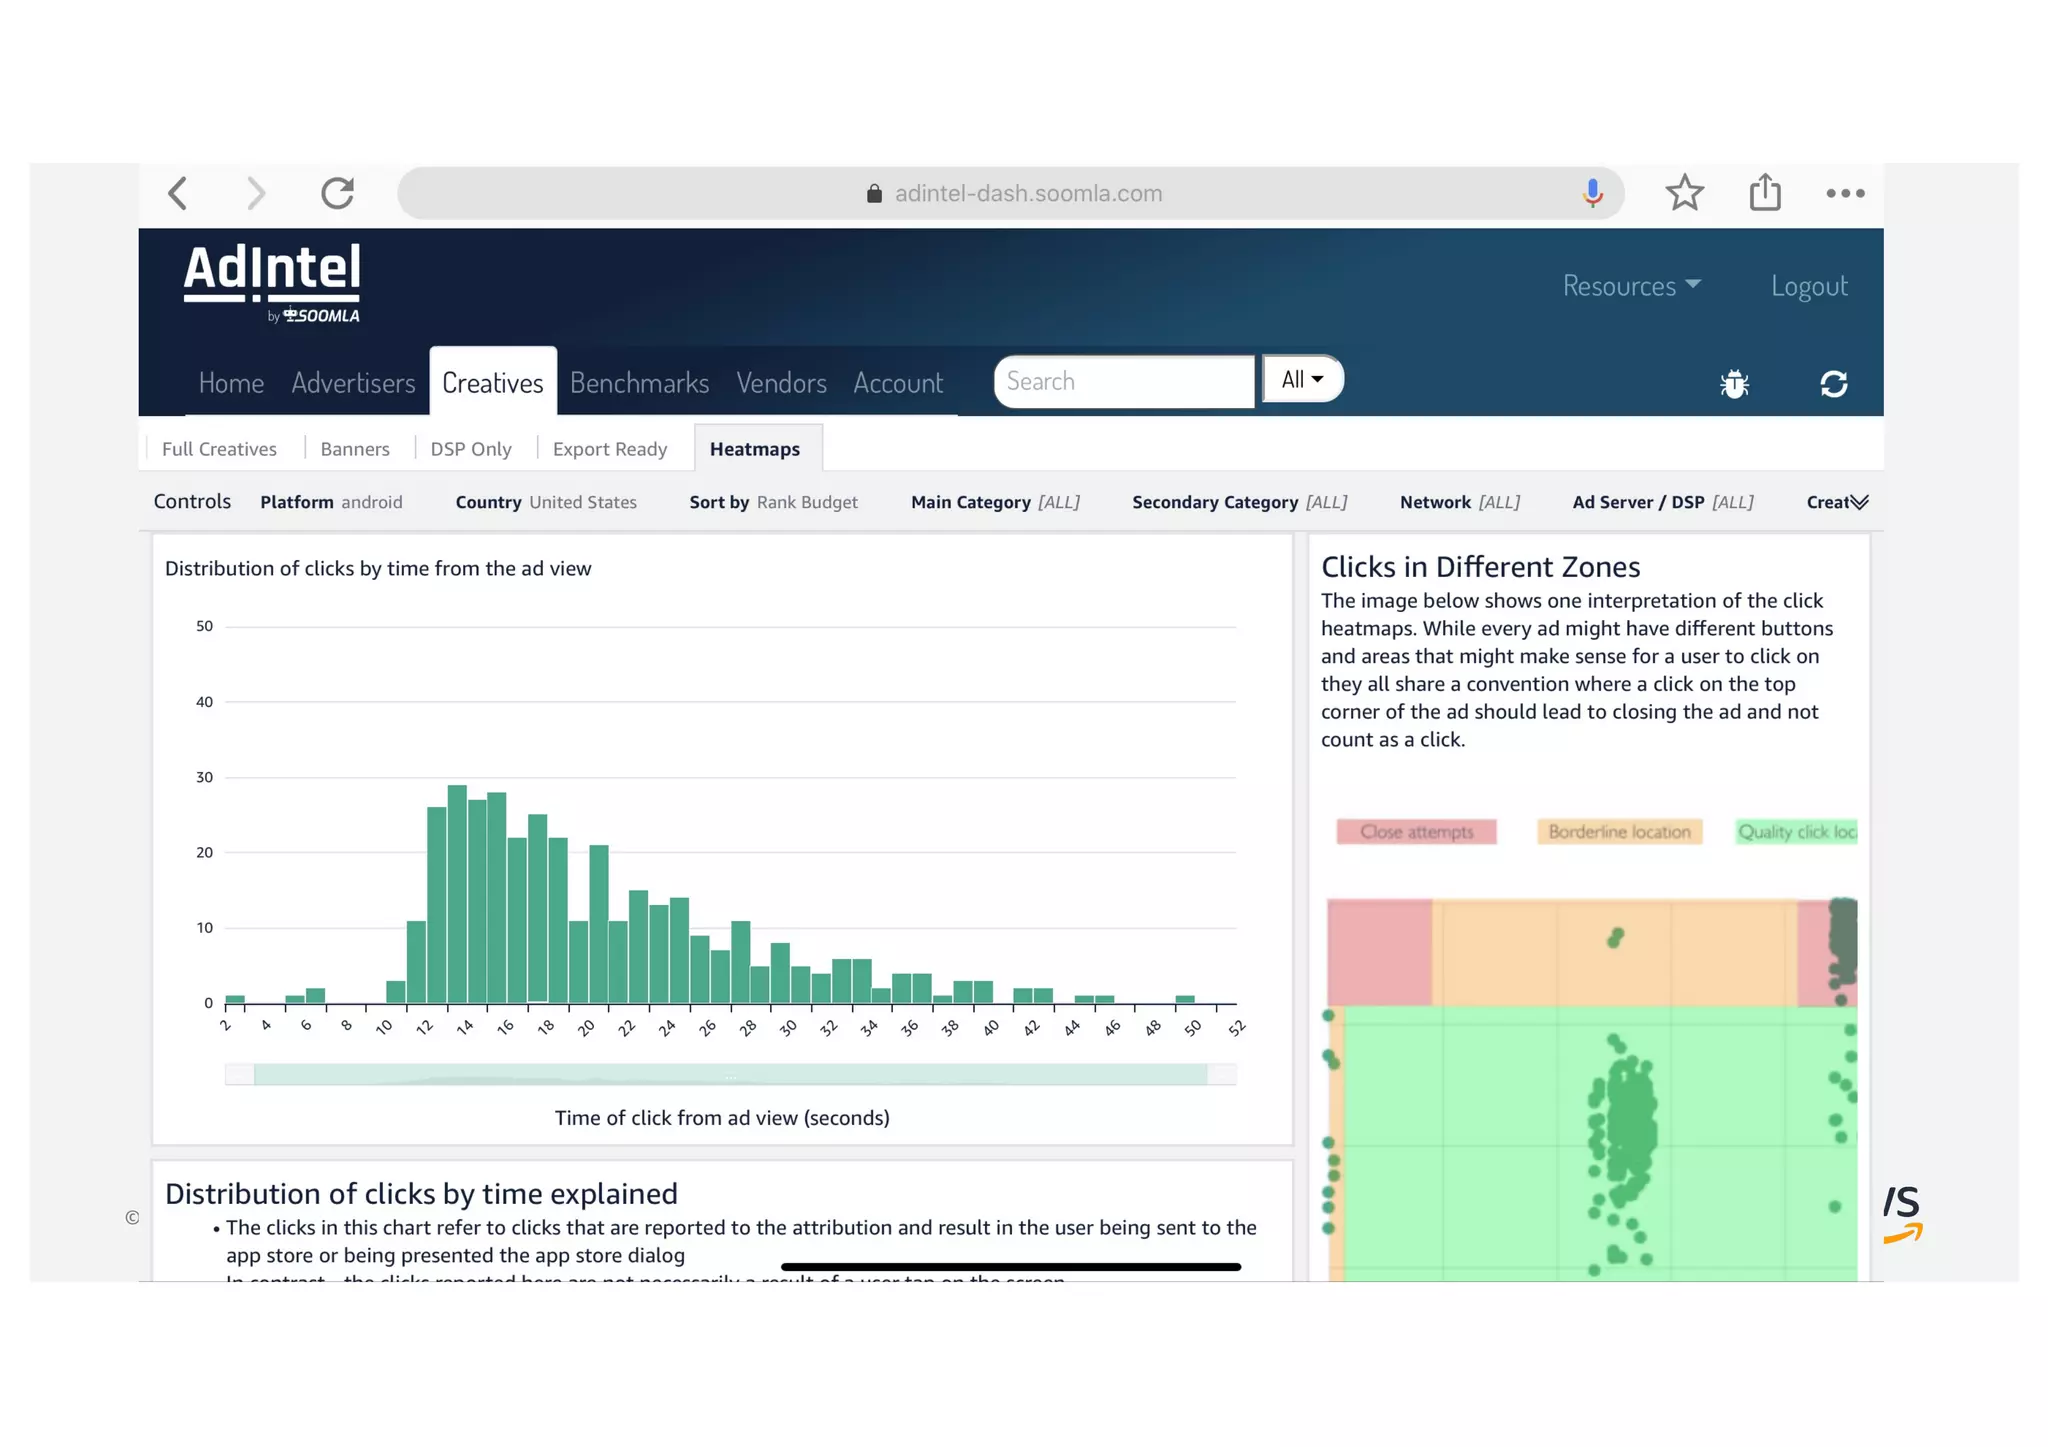The height and width of the screenshot is (1447, 2048).
Task: Click the Logout link
Action: click(1808, 286)
